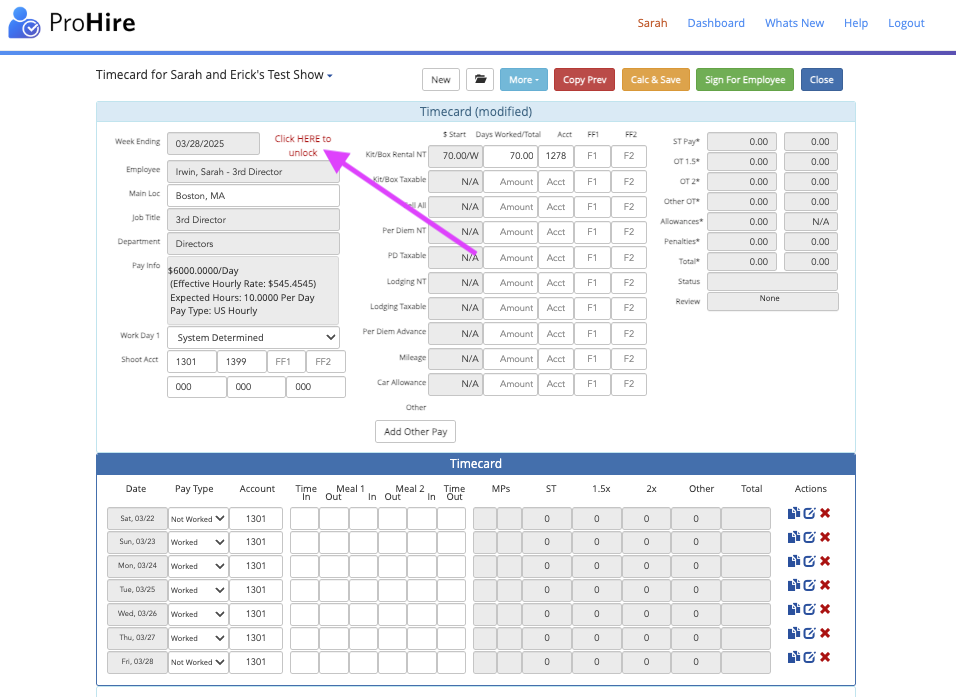Click the Review field showing None

click(x=772, y=301)
